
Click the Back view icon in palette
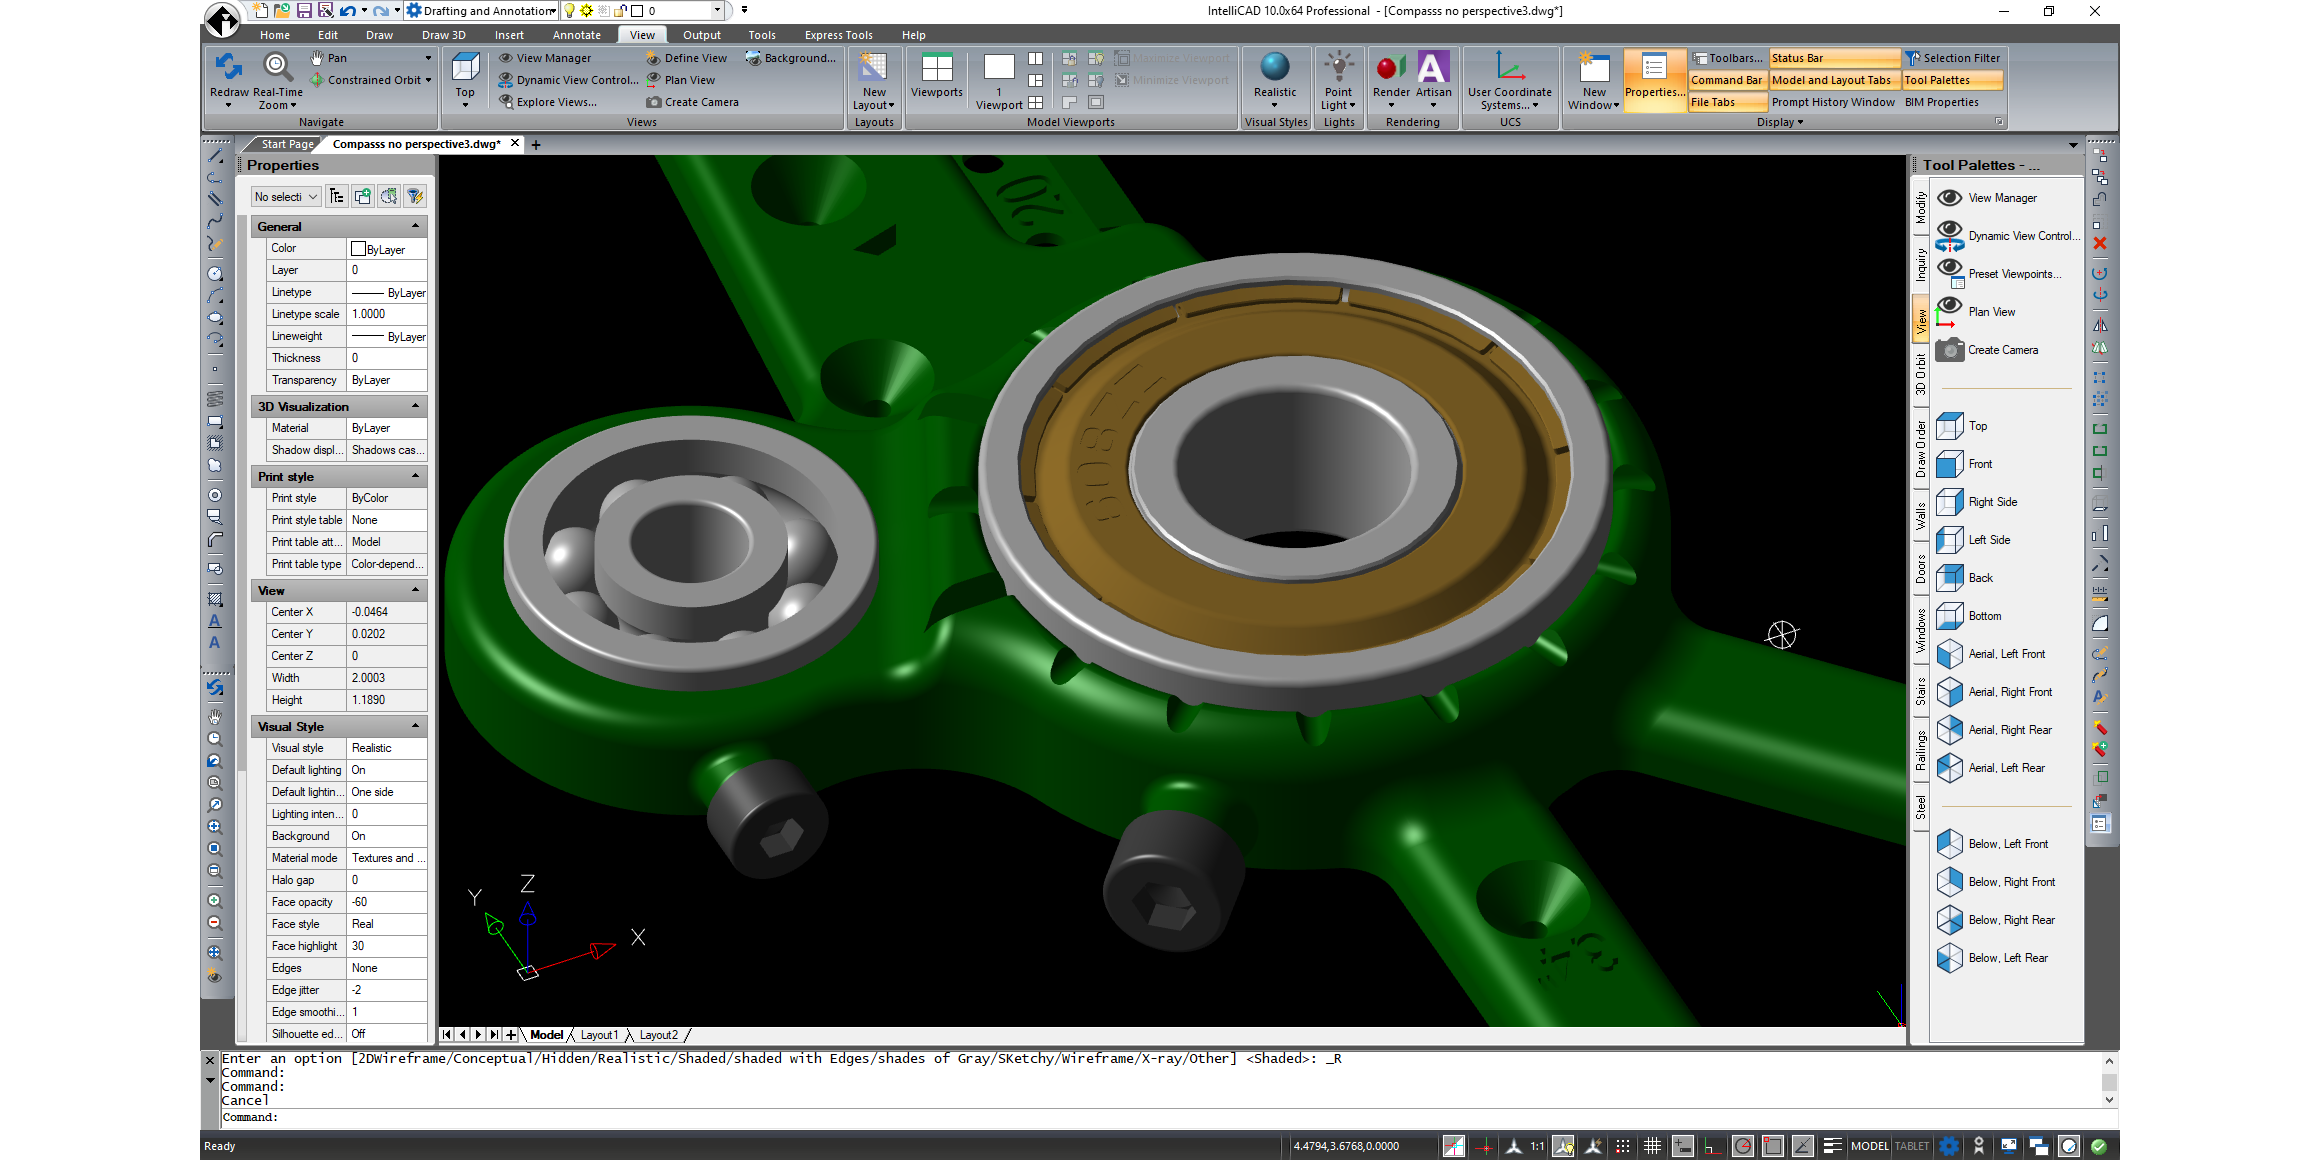coord(1950,578)
